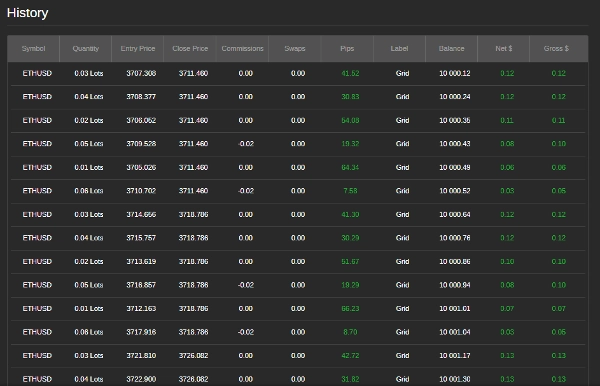Image resolution: width=600 pixels, height=386 pixels.
Task: Select the balance cell 10 001.17
Action: pyautogui.click(x=455, y=355)
